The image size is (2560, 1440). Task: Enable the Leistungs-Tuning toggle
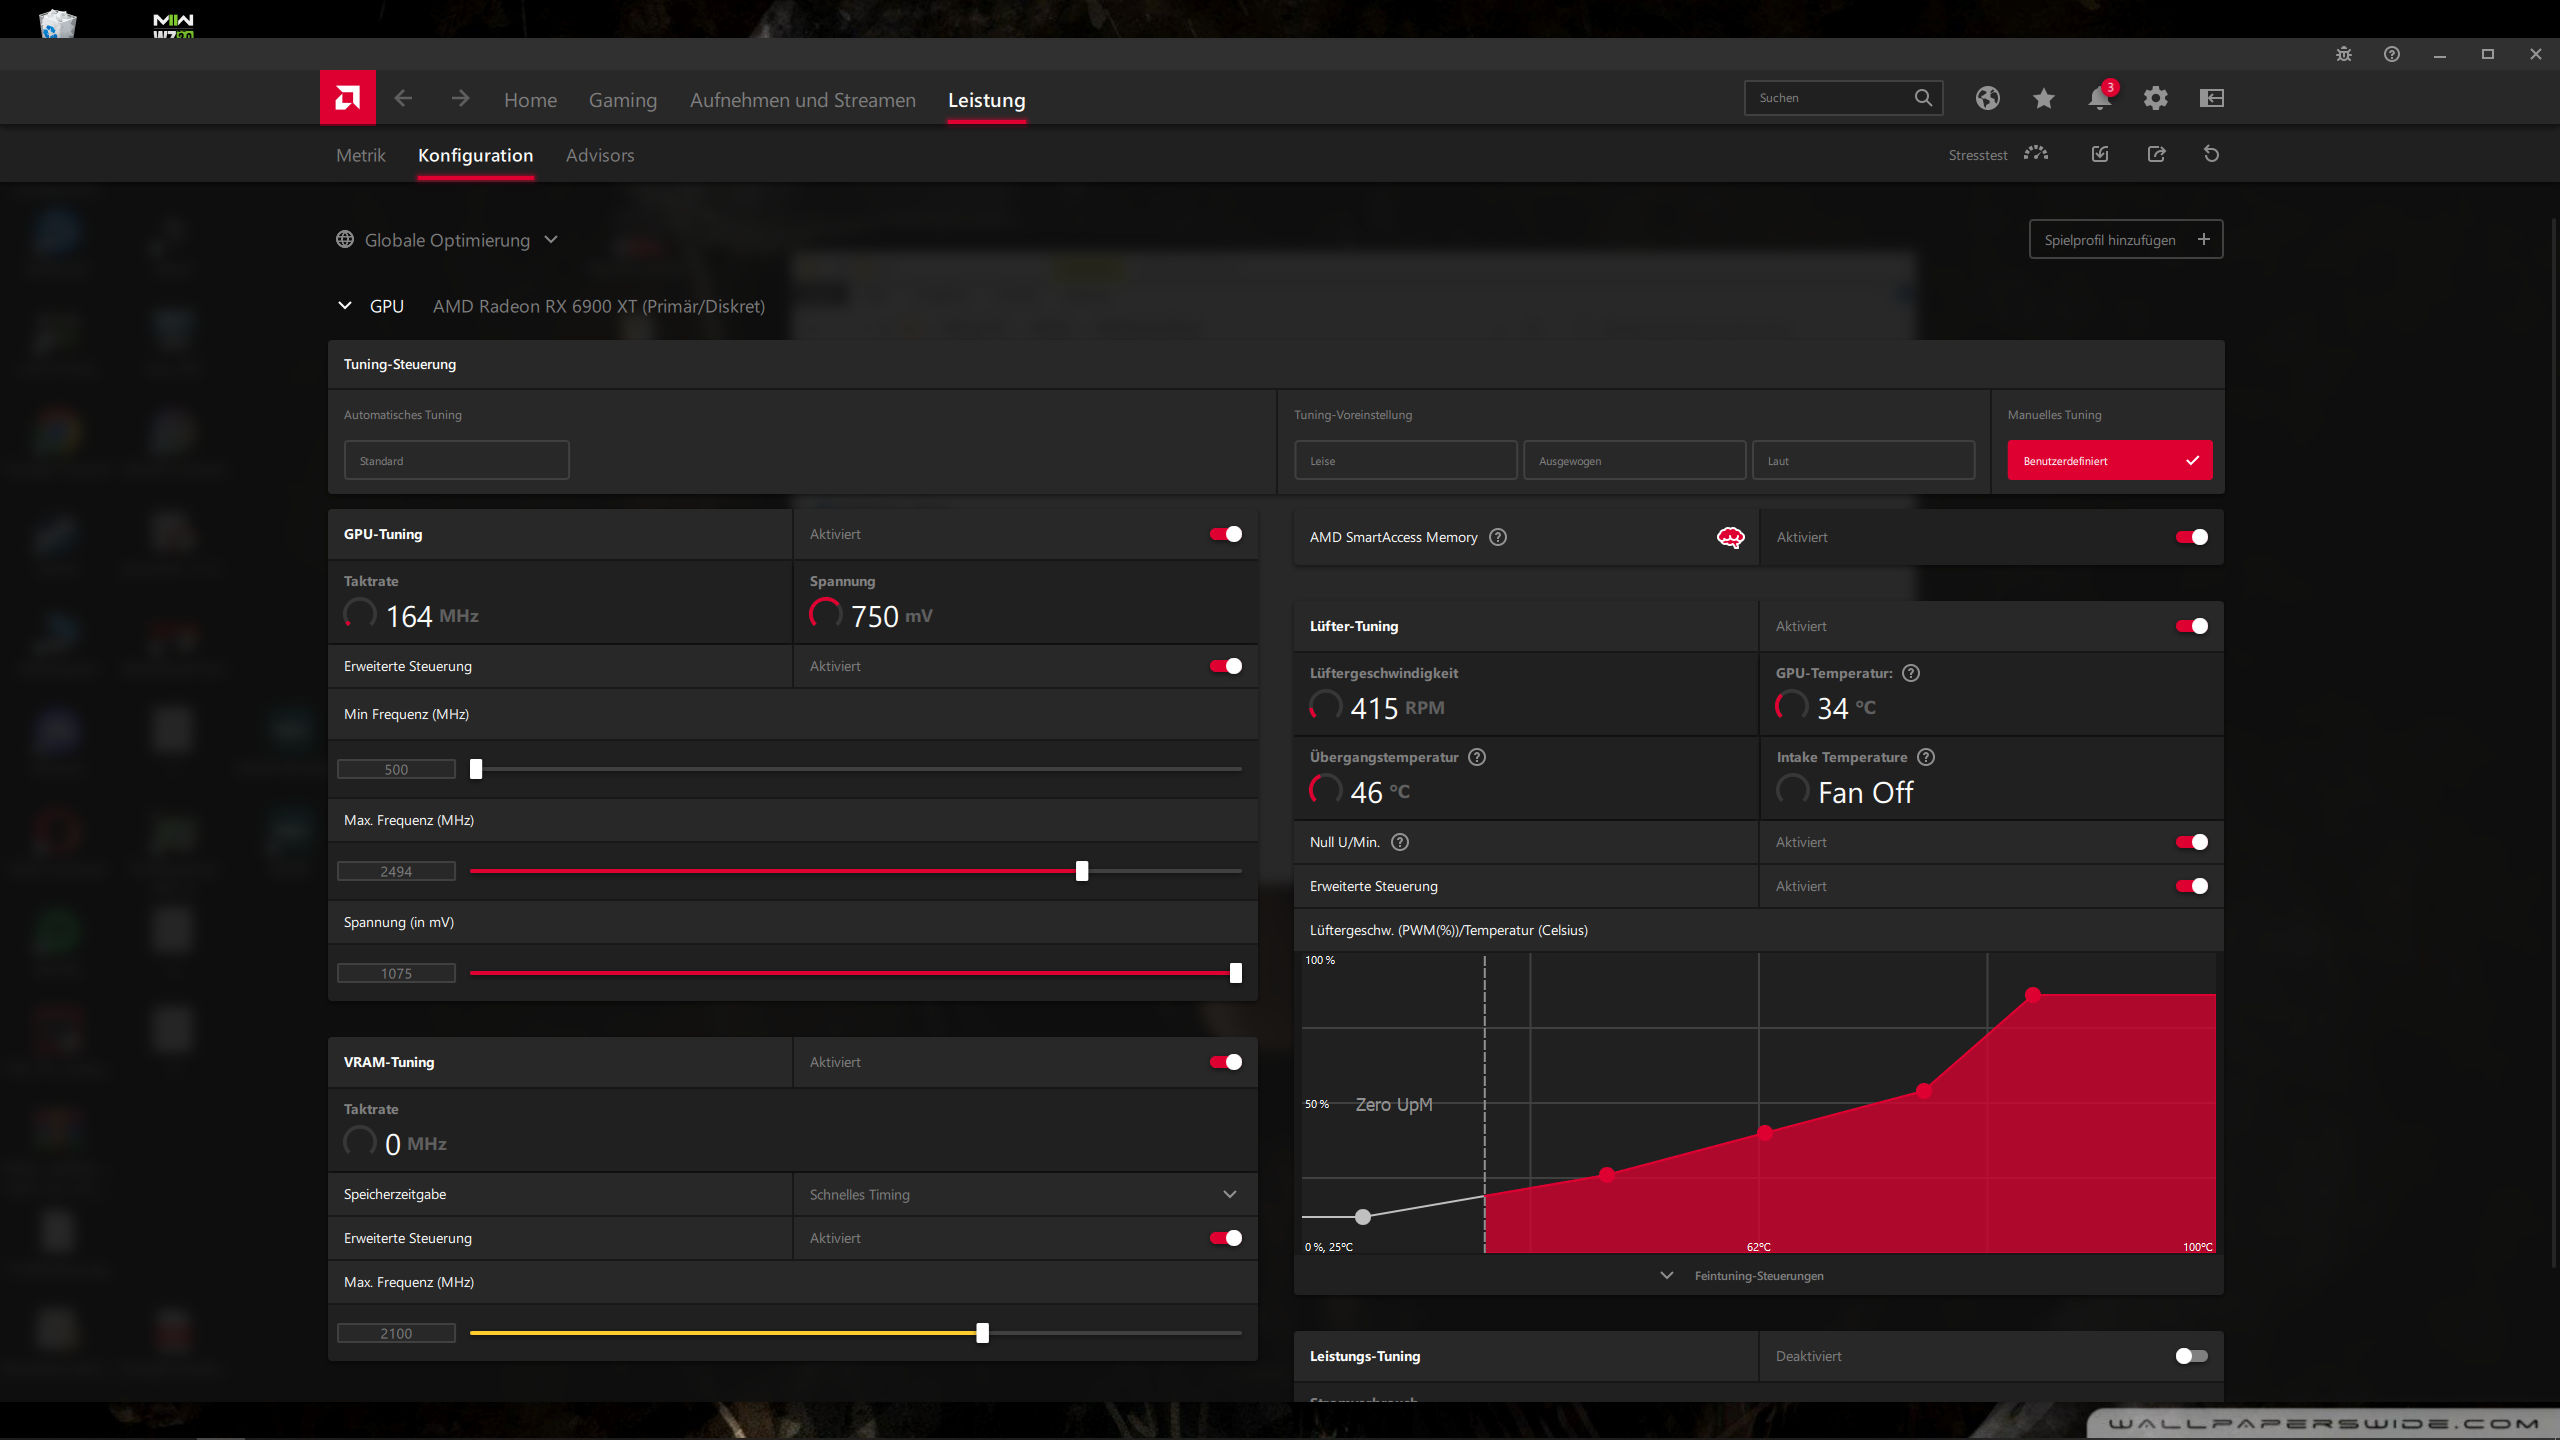point(2191,1356)
